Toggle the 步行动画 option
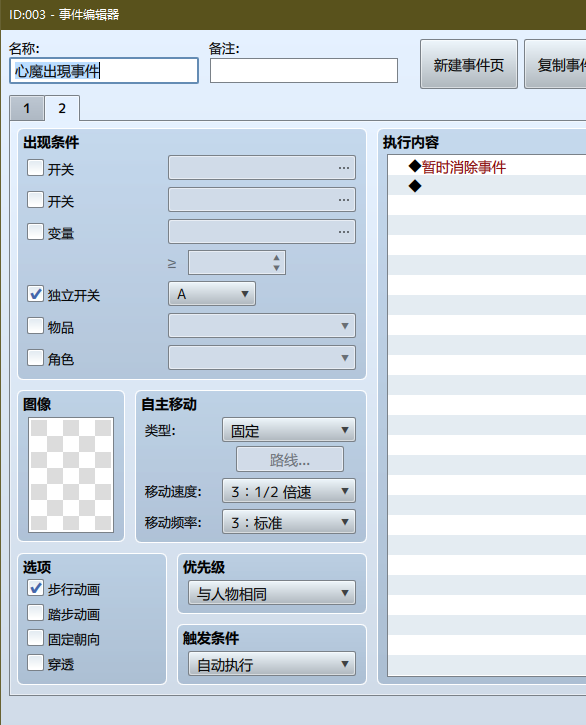586x725 pixels. [x=36, y=588]
